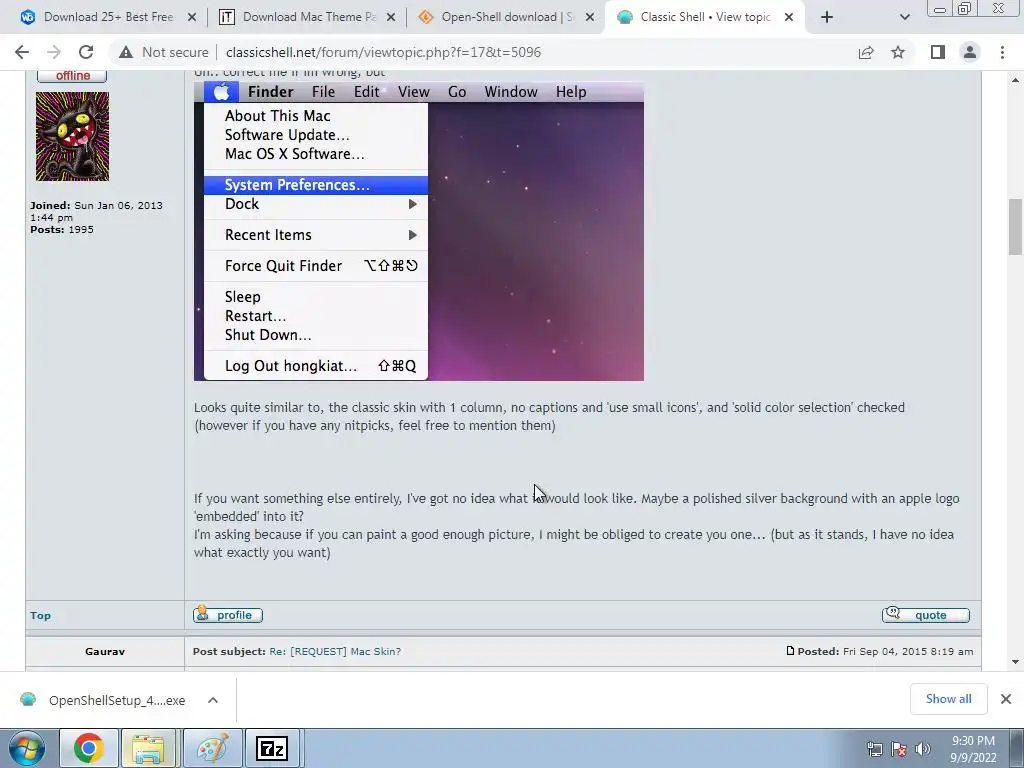Click the offline status badge
1024x768 pixels.
click(x=72, y=76)
